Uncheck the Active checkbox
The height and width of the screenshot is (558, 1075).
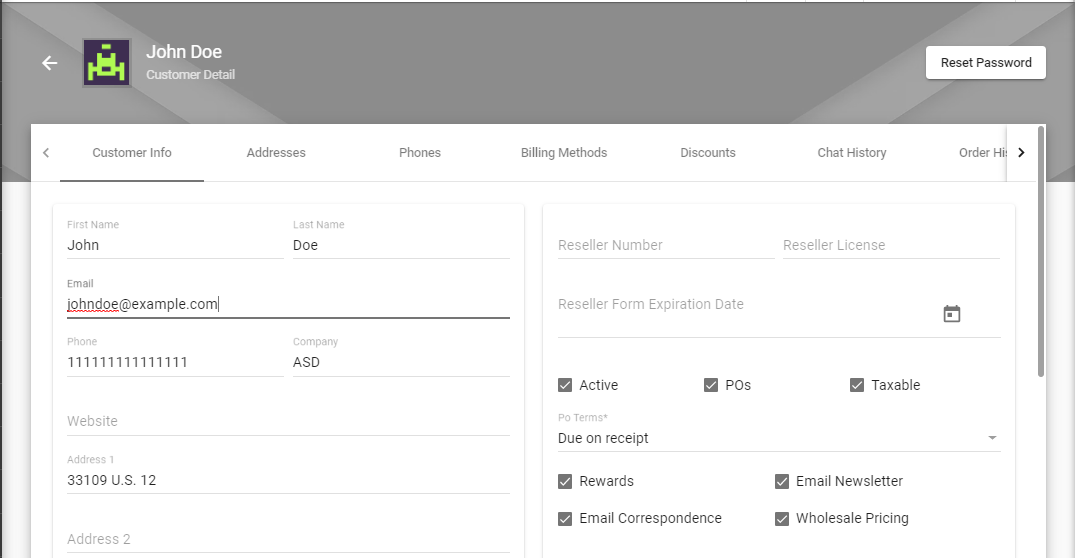(565, 385)
